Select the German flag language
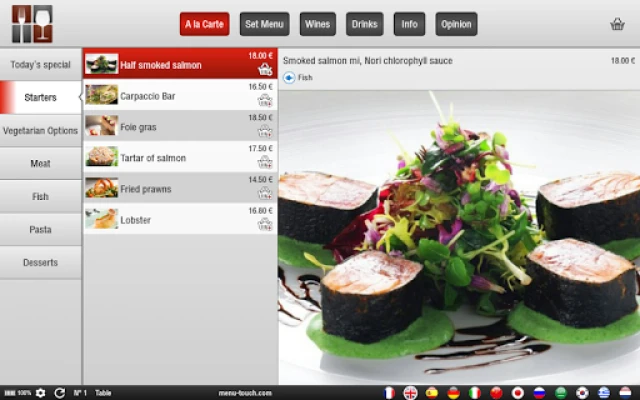Viewport: 640px width, 400px height. pyautogui.click(x=453, y=393)
